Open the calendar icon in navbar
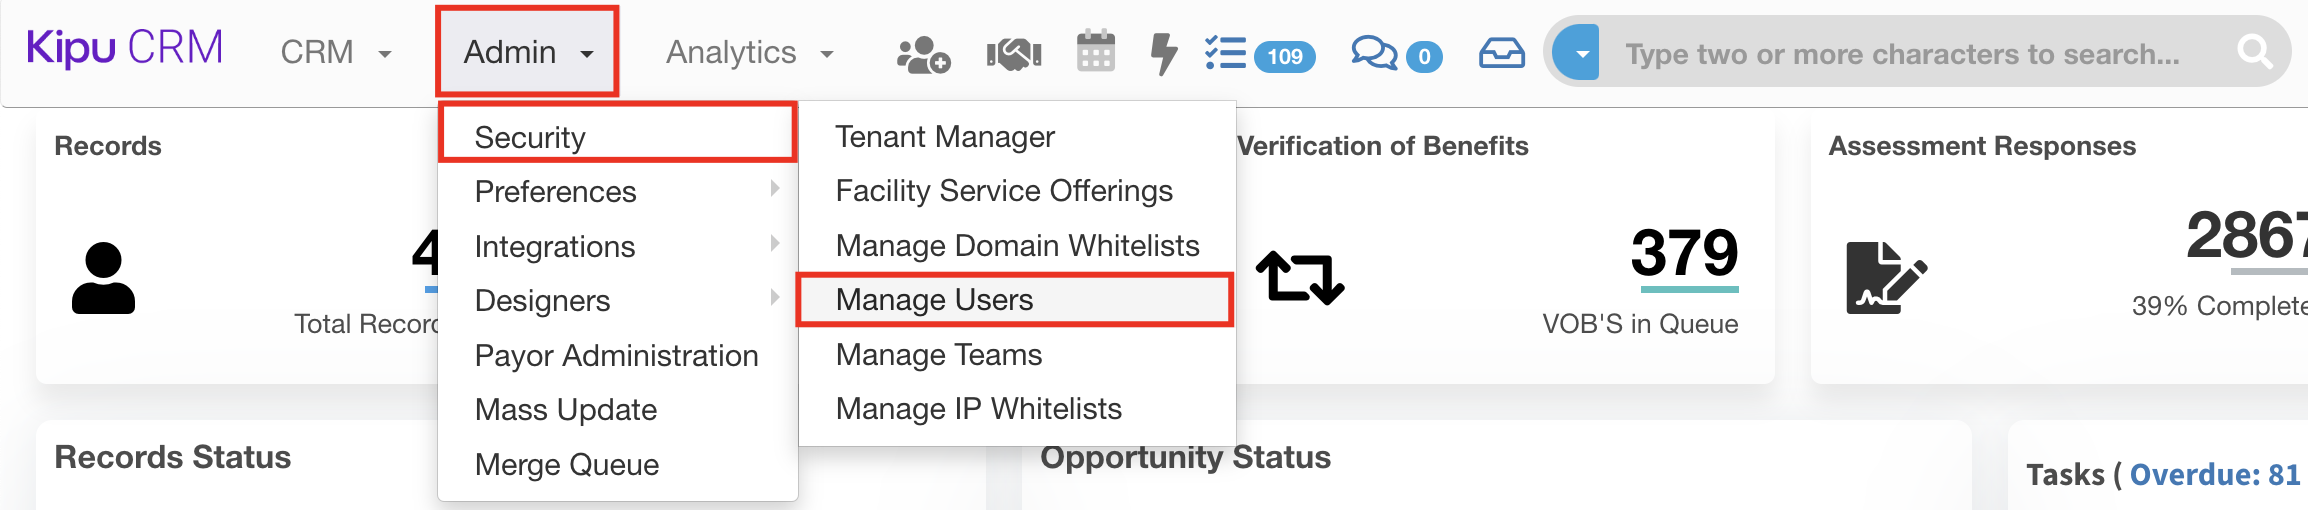The width and height of the screenshot is (2308, 510). (x=1095, y=52)
